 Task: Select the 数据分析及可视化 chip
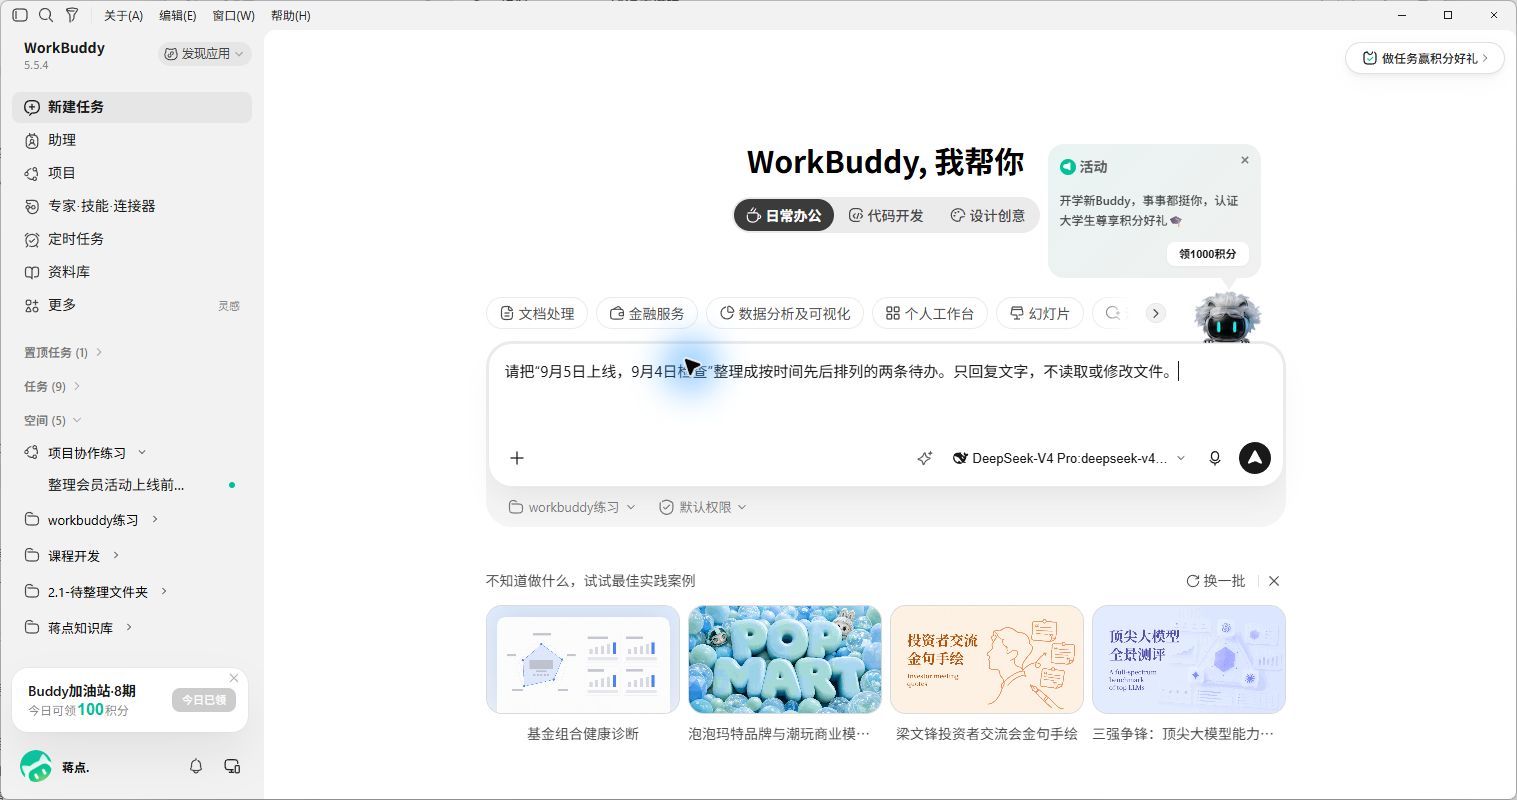(785, 313)
